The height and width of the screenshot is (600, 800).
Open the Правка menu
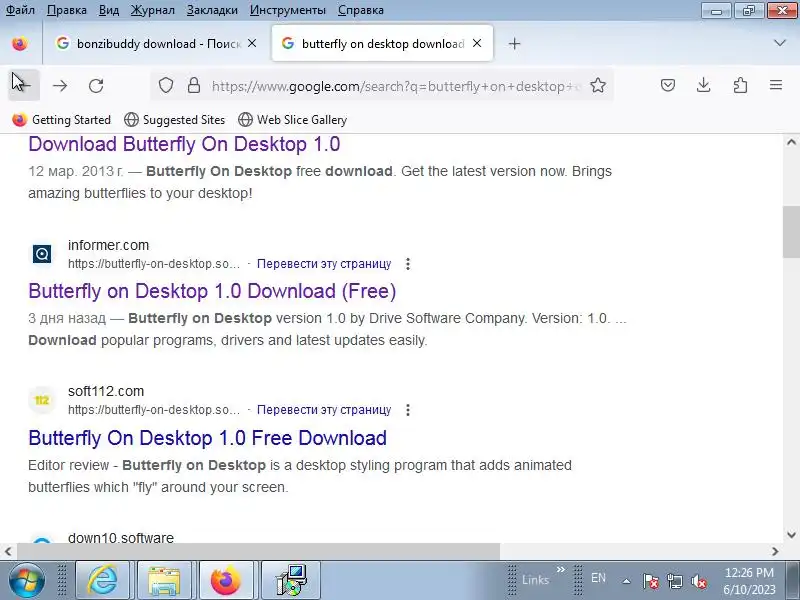coord(67,10)
